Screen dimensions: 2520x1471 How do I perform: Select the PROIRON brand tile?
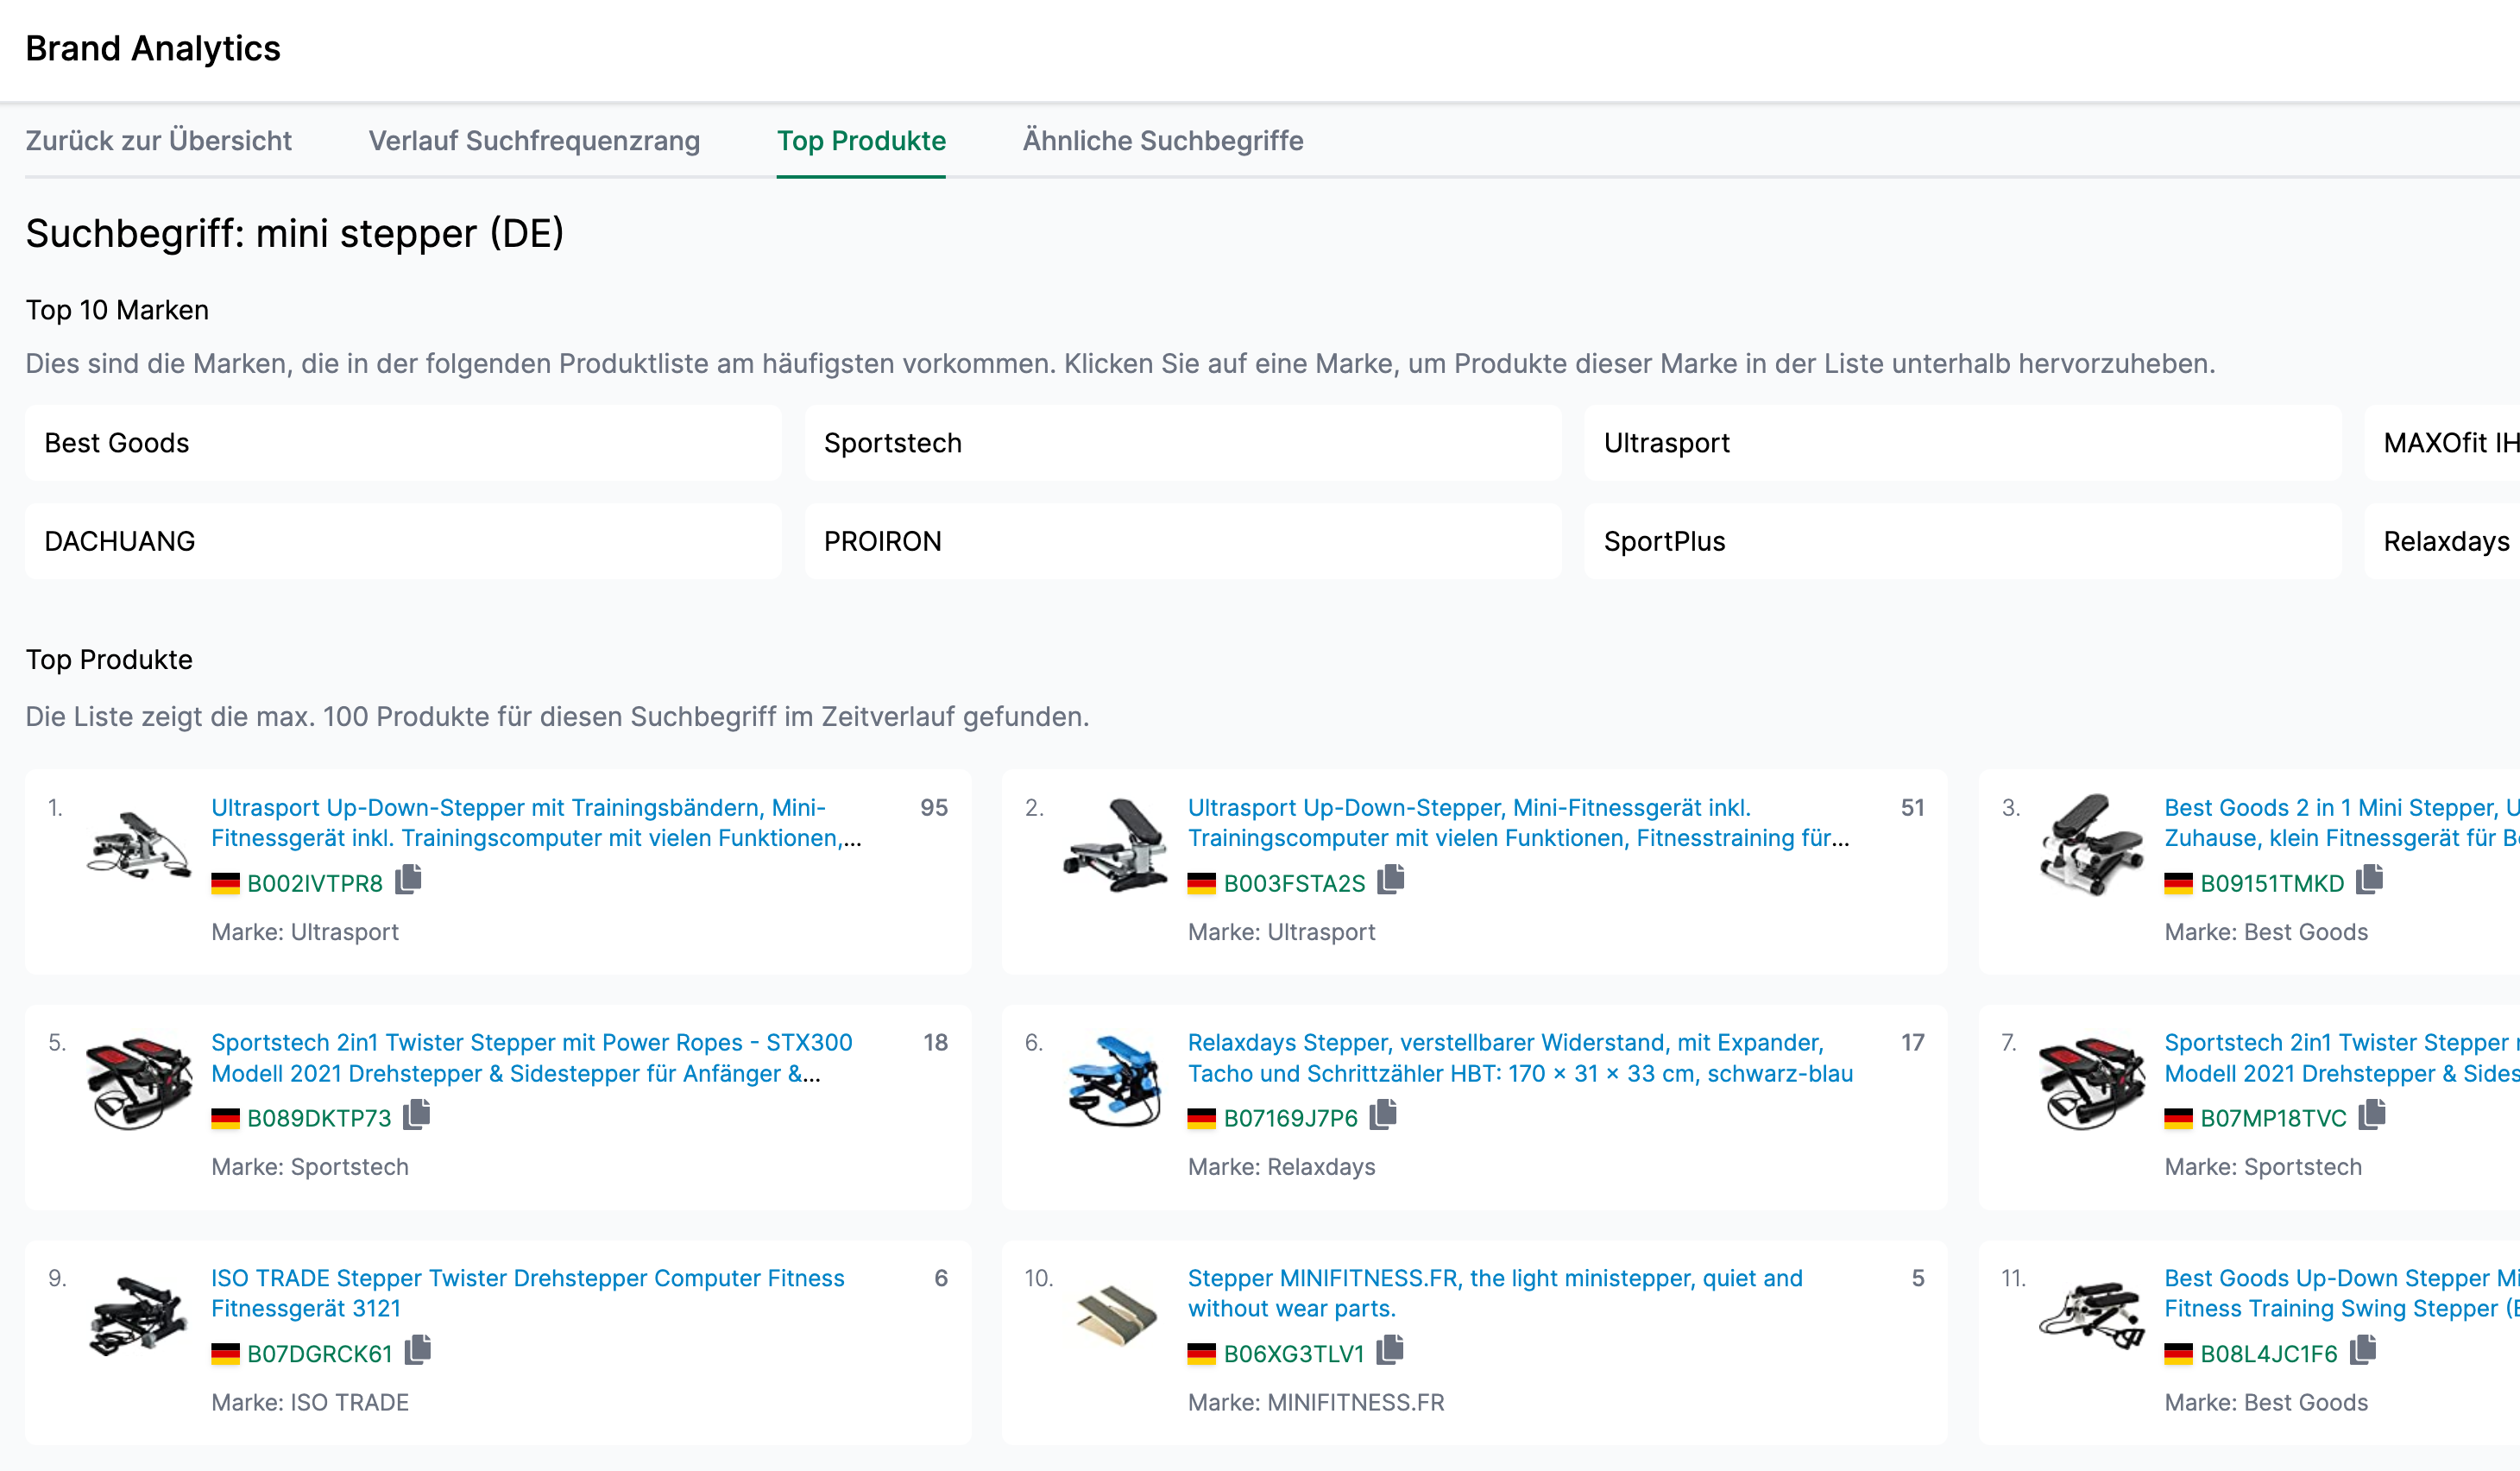coord(1183,541)
